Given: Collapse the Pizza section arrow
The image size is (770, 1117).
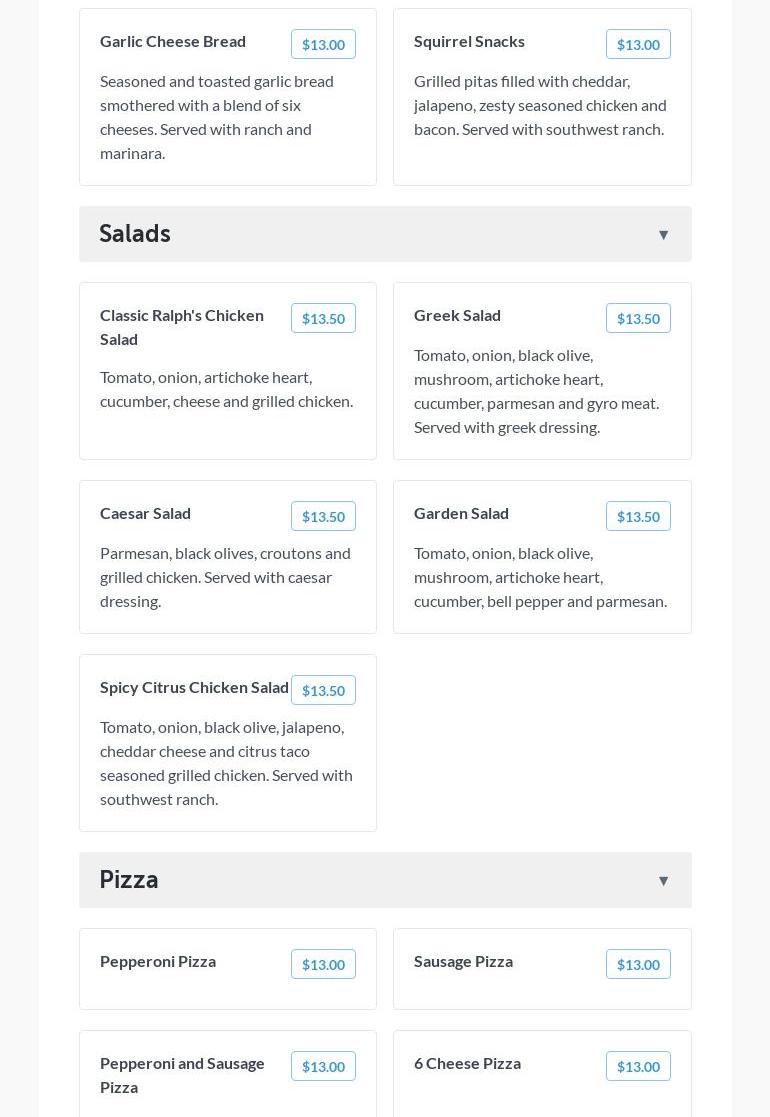Looking at the screenshot, I should [663, 881].
